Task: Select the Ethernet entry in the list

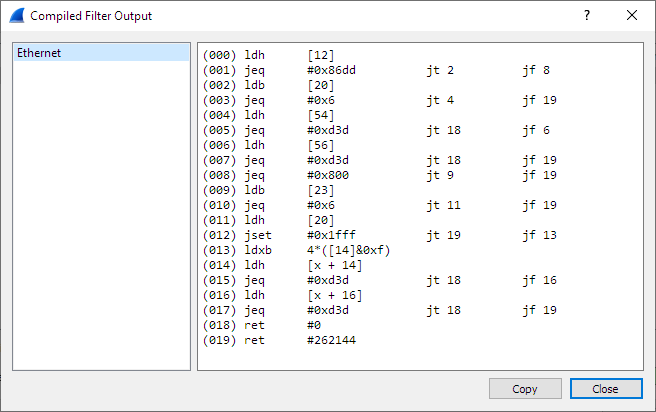Action: click(x=39, y=53)
